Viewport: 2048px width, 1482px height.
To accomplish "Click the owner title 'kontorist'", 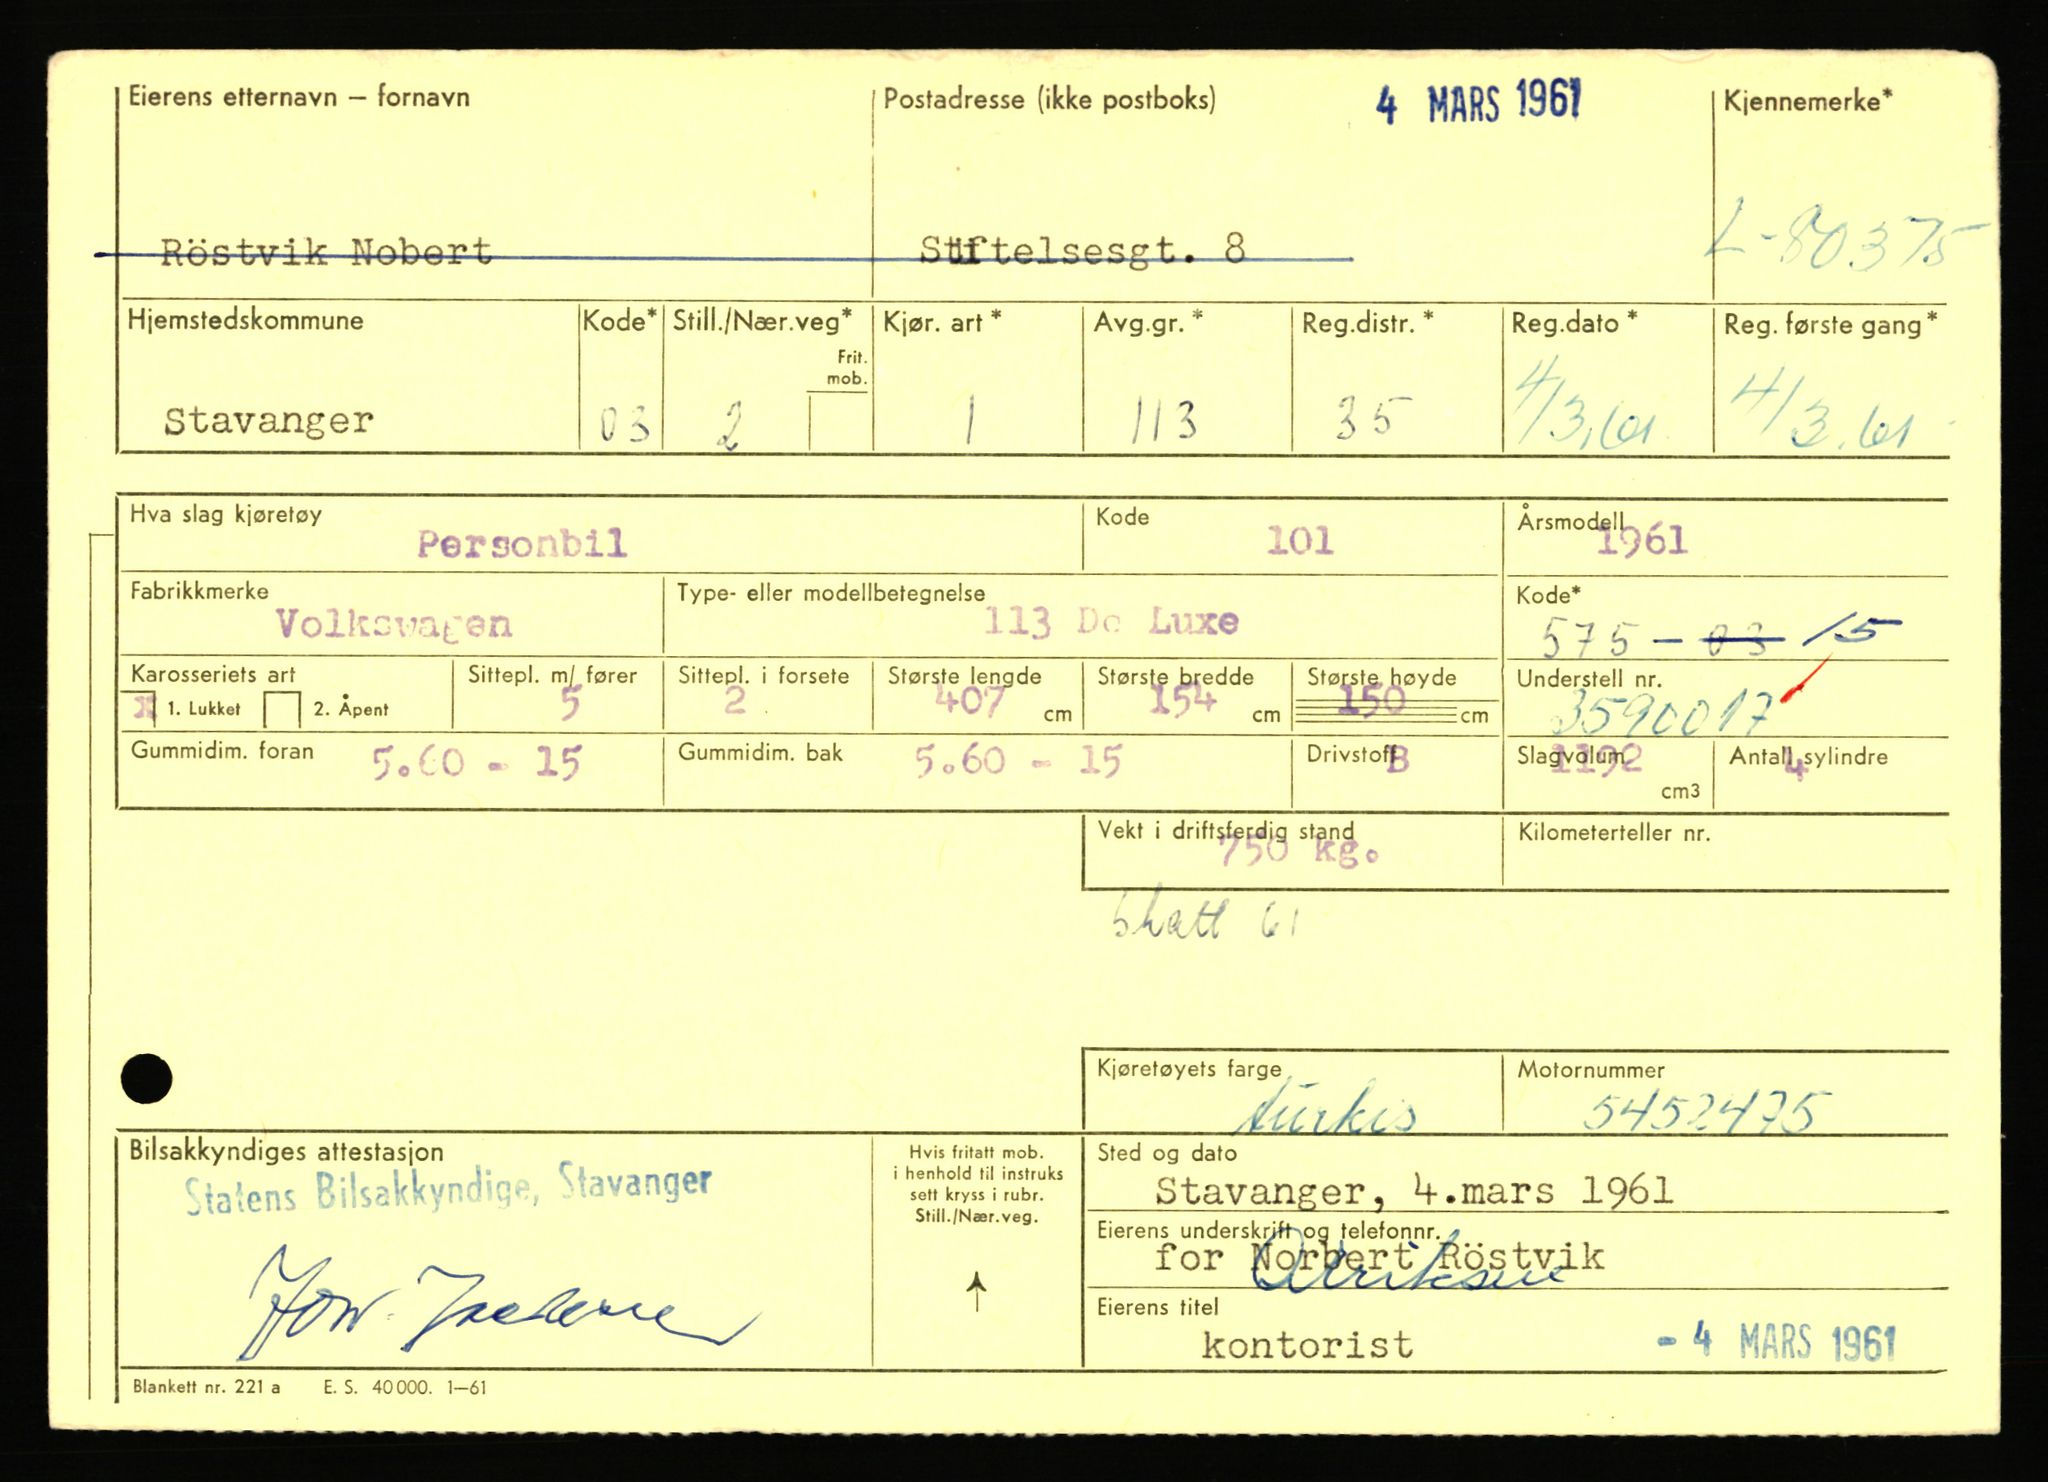I will [x=1308, y=1346].
